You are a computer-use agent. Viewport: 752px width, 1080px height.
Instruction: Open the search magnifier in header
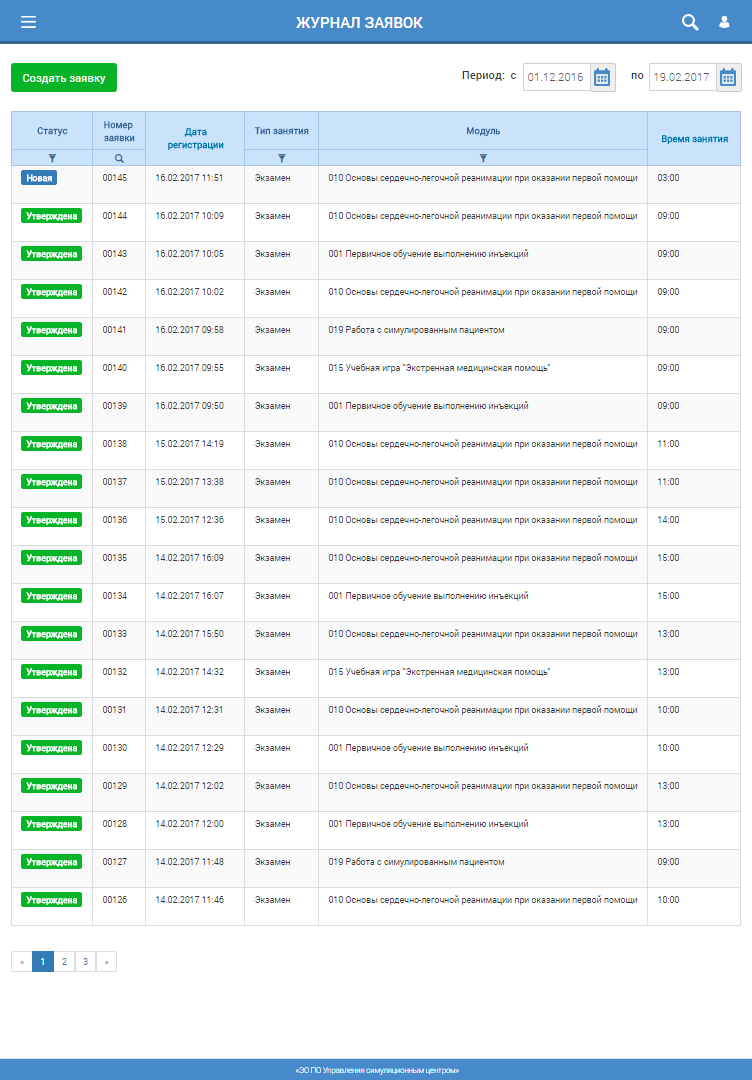pos(690,22)
